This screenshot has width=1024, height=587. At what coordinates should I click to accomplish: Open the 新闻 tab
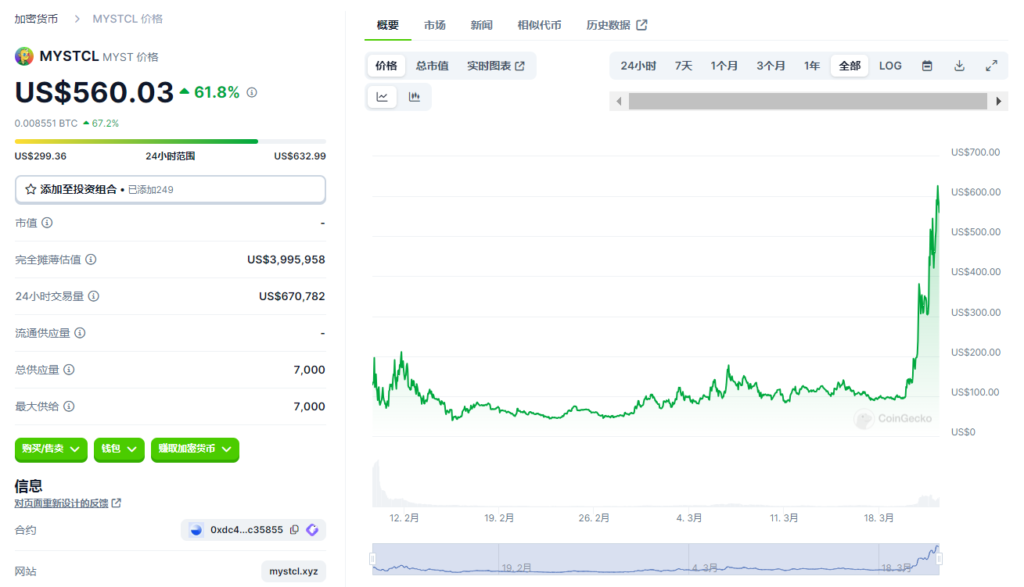pos(481,25)
